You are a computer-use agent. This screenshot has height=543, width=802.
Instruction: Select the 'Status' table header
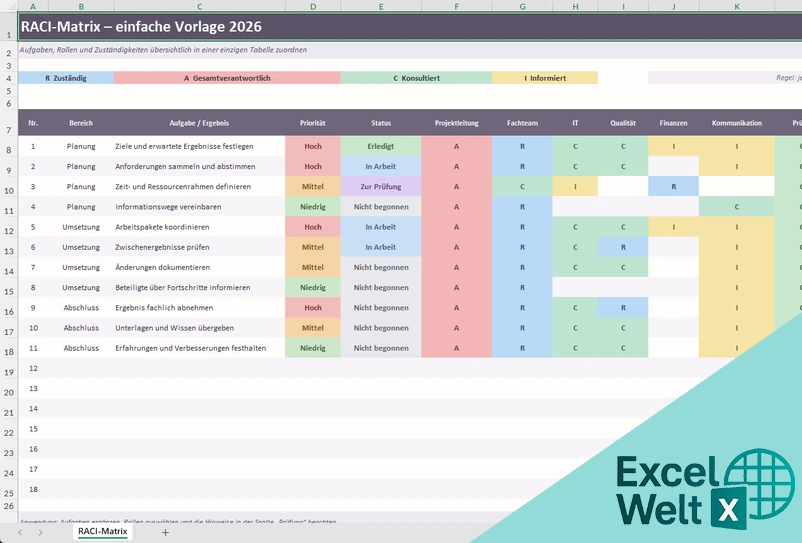tap(381, 123)
